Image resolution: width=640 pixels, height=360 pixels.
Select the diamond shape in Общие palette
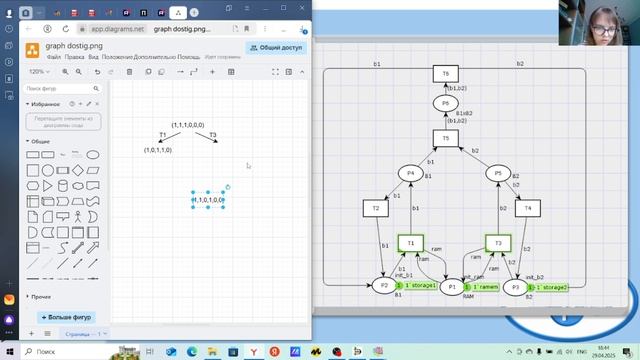(x=78, y=170)
